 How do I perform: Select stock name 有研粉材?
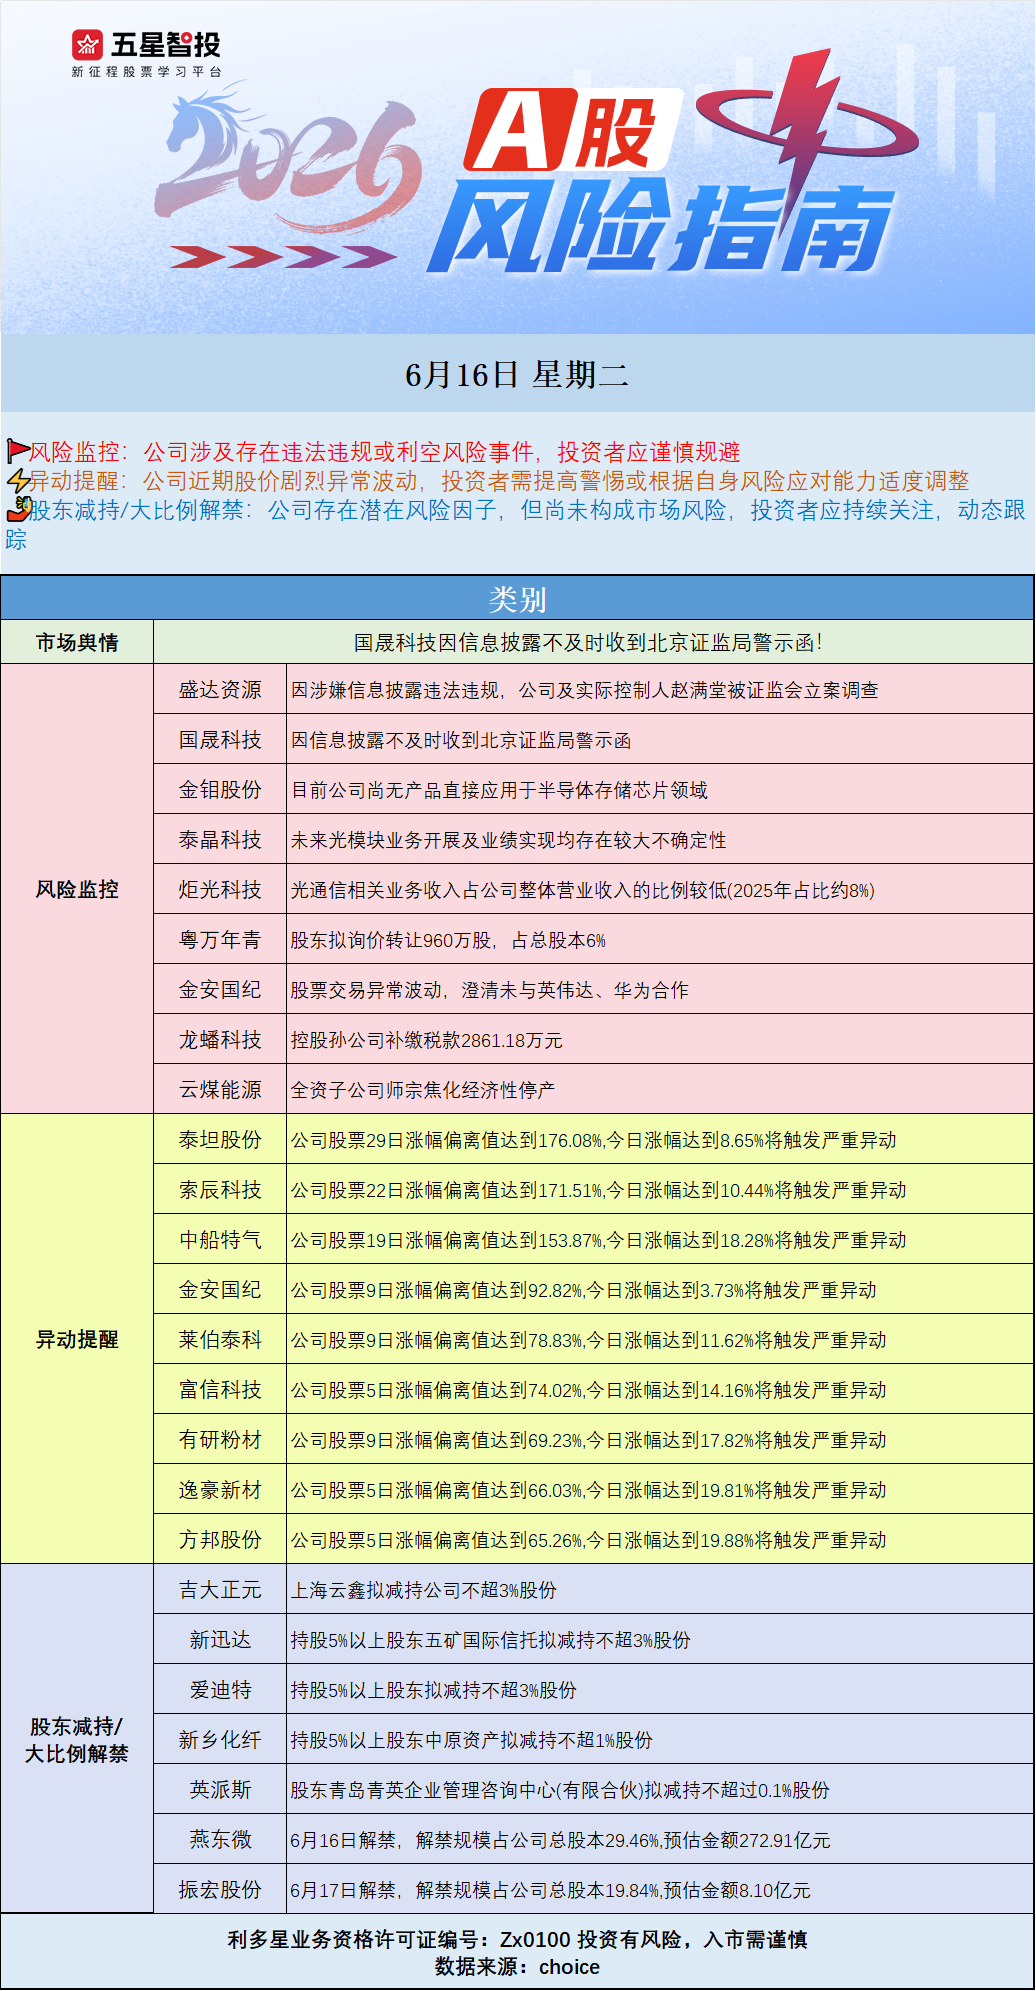[x=220, y=1440]
